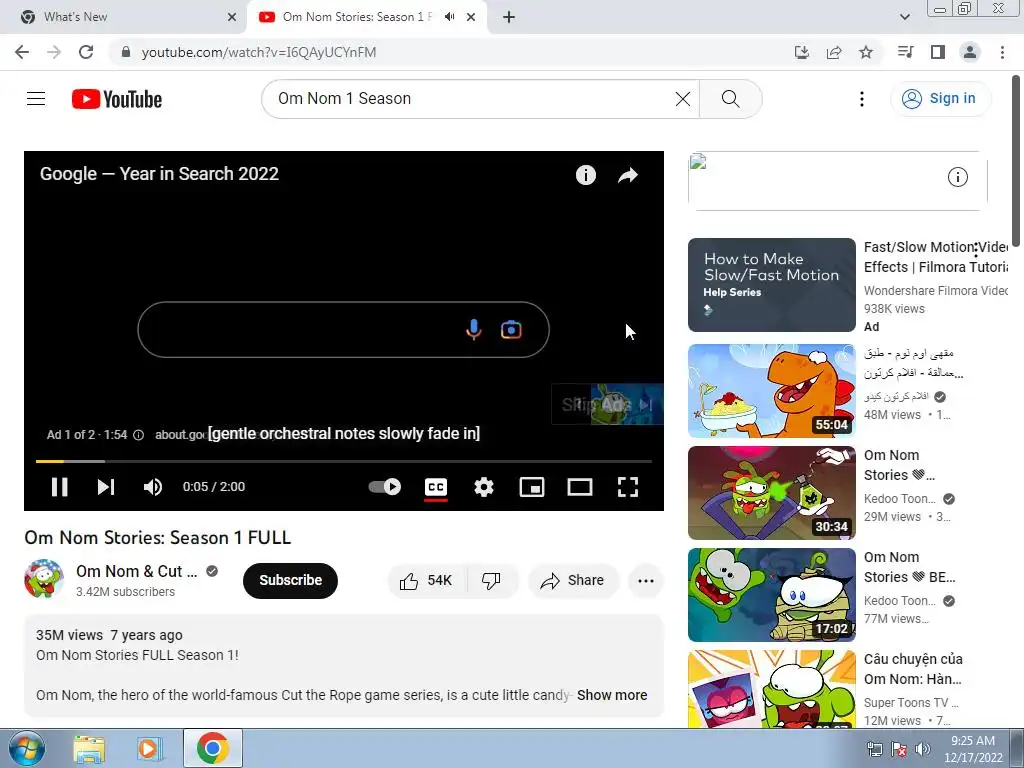The width and height of the screenshot is (1024, 768).
Task: Open the ad info circle icon in player
Action: pos(586,175)
